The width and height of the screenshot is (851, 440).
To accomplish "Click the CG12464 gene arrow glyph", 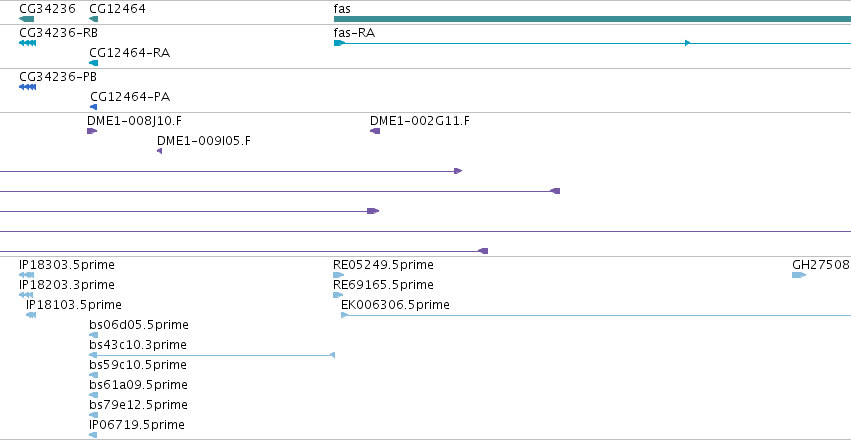I will [93, 19].
